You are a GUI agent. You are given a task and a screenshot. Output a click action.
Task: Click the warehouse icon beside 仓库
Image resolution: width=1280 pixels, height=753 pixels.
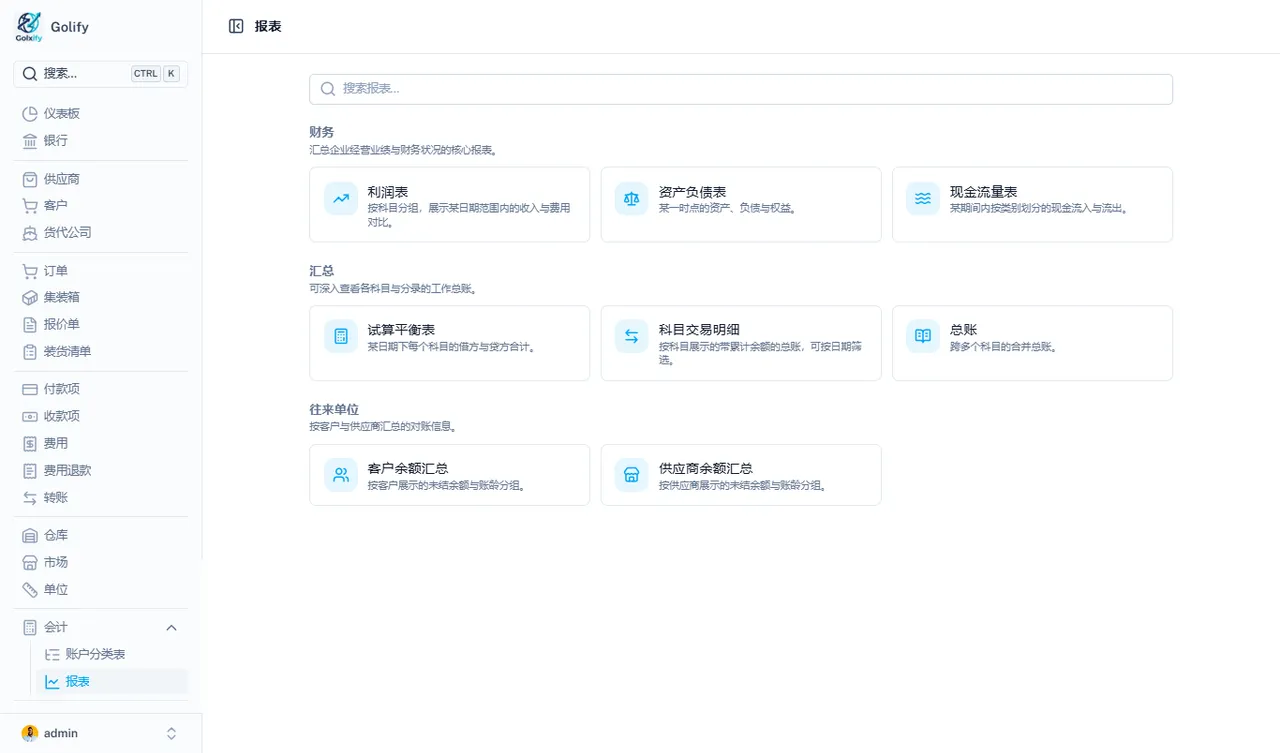pos(30,536)
